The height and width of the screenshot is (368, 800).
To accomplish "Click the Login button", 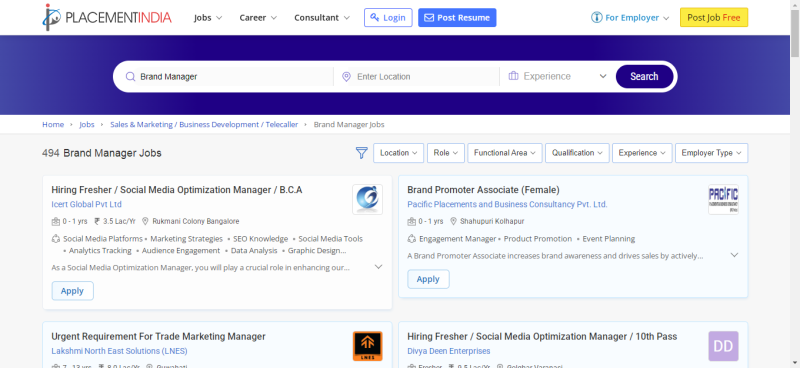I will coord(388,17).
